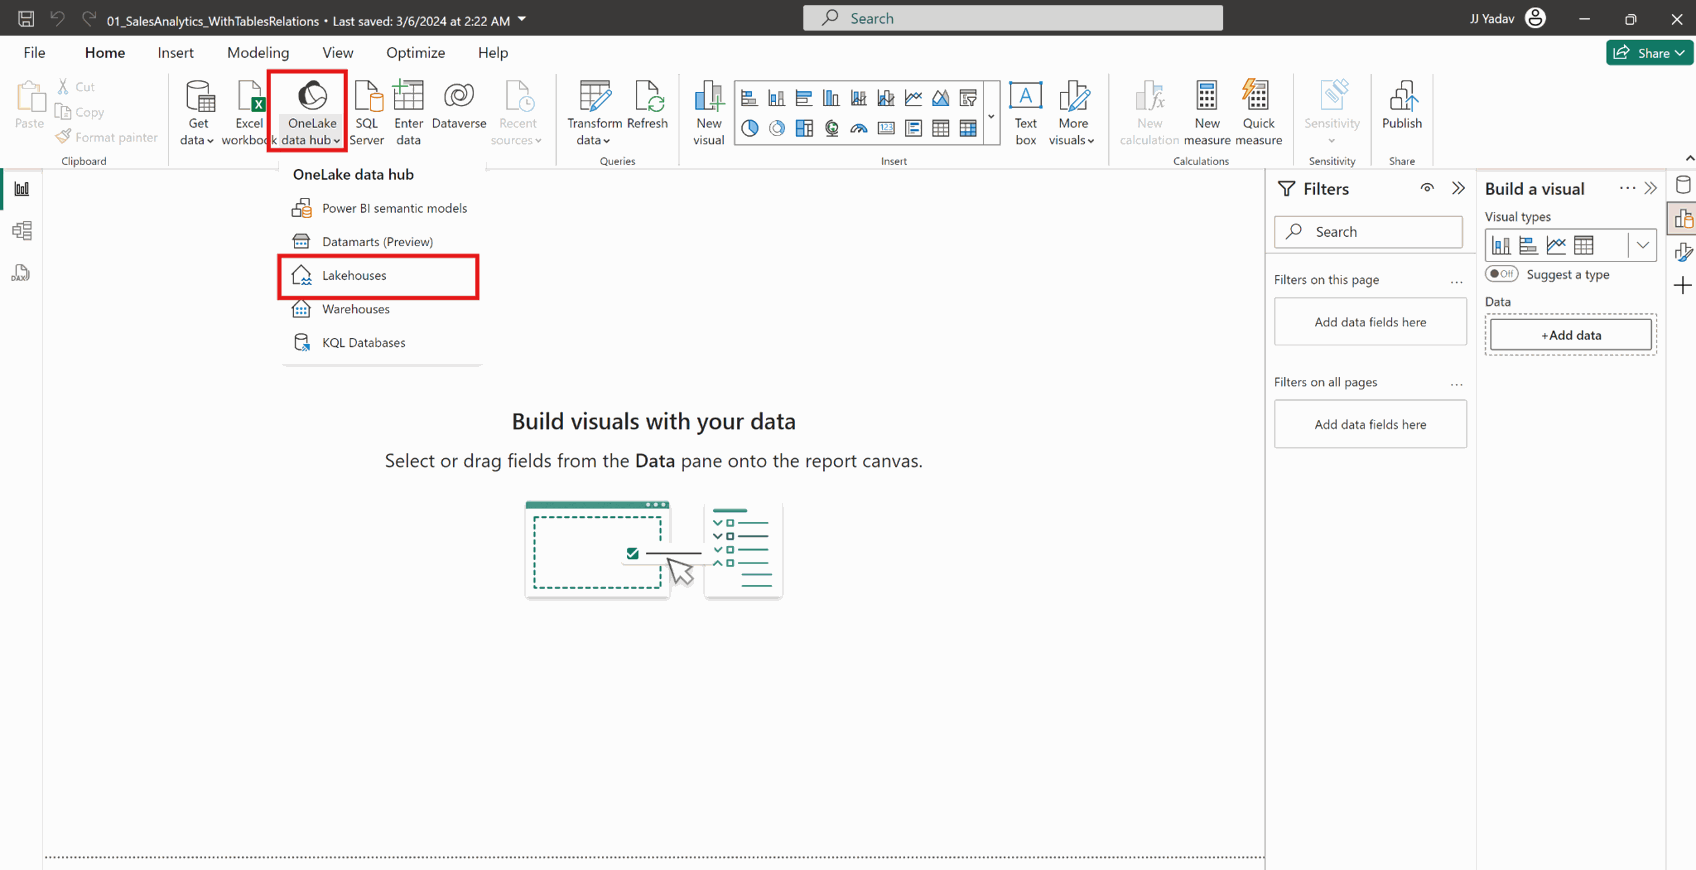1696x870 pixels.
Task: Create a New measure
Action: point(1207,112)
